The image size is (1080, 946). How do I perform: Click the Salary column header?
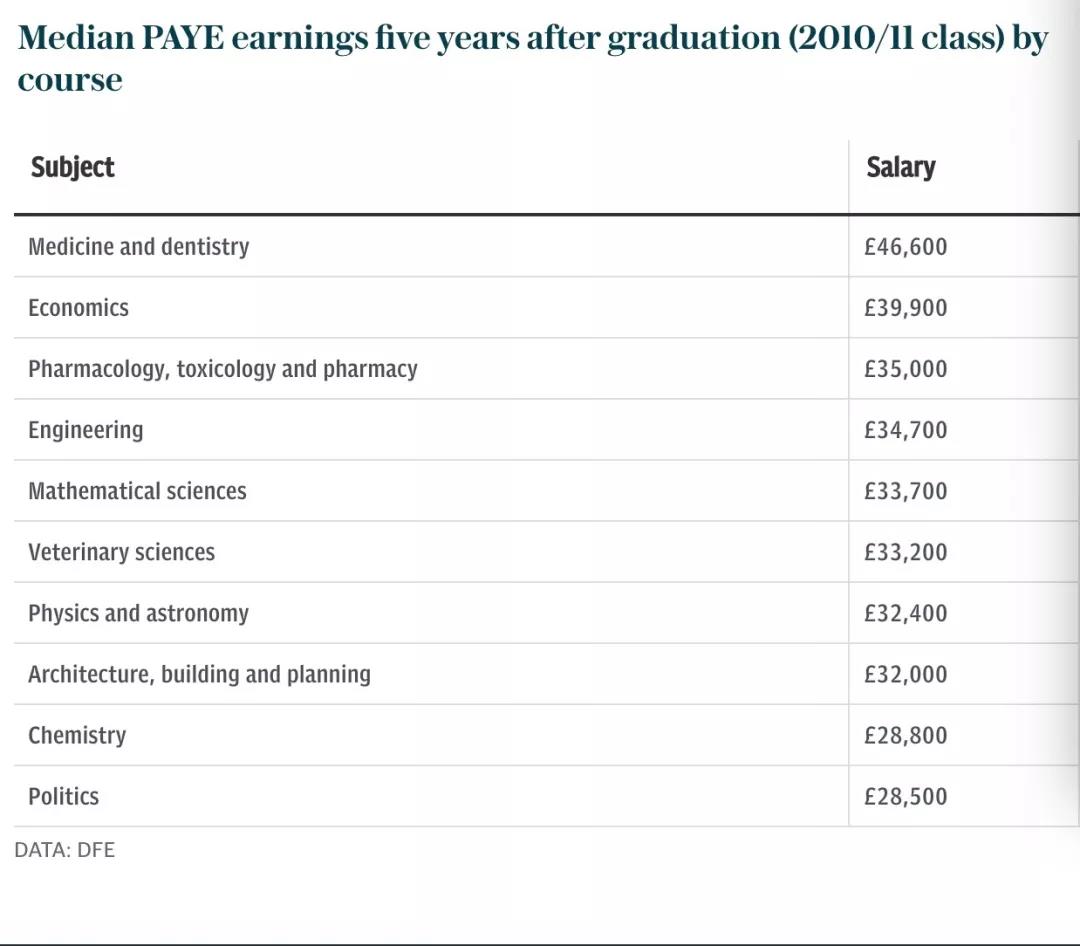[900, 167]
